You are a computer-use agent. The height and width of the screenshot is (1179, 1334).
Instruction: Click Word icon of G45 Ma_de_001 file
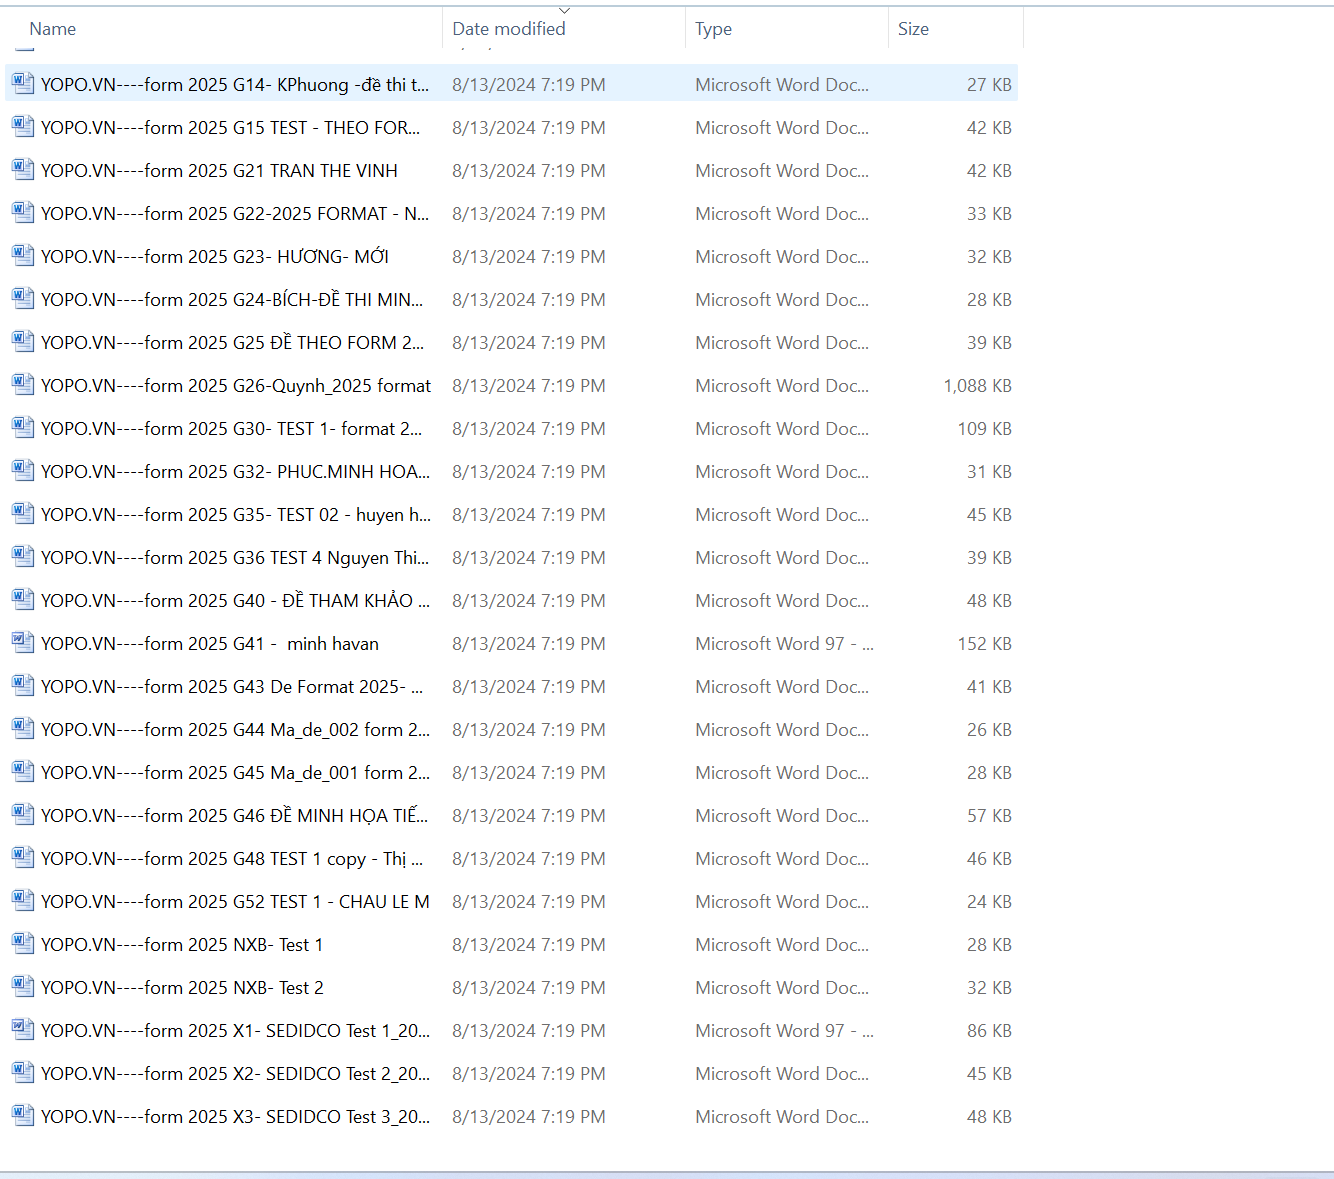23,772
